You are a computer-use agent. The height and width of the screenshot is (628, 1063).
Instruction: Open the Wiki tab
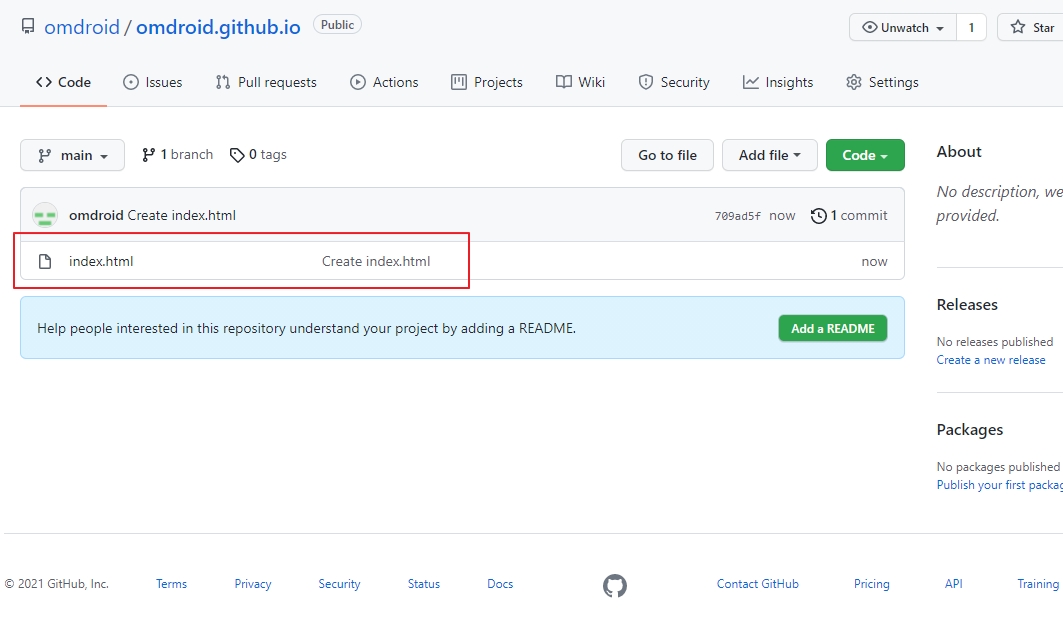tap(580, 82)
